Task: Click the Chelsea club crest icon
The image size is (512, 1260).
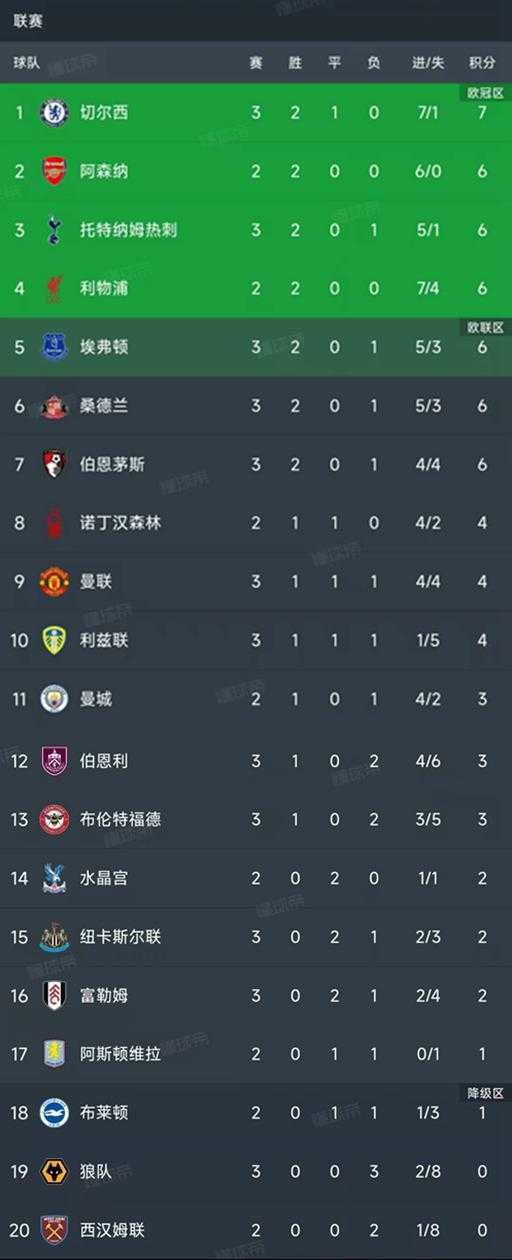Action: click(53, 112)
